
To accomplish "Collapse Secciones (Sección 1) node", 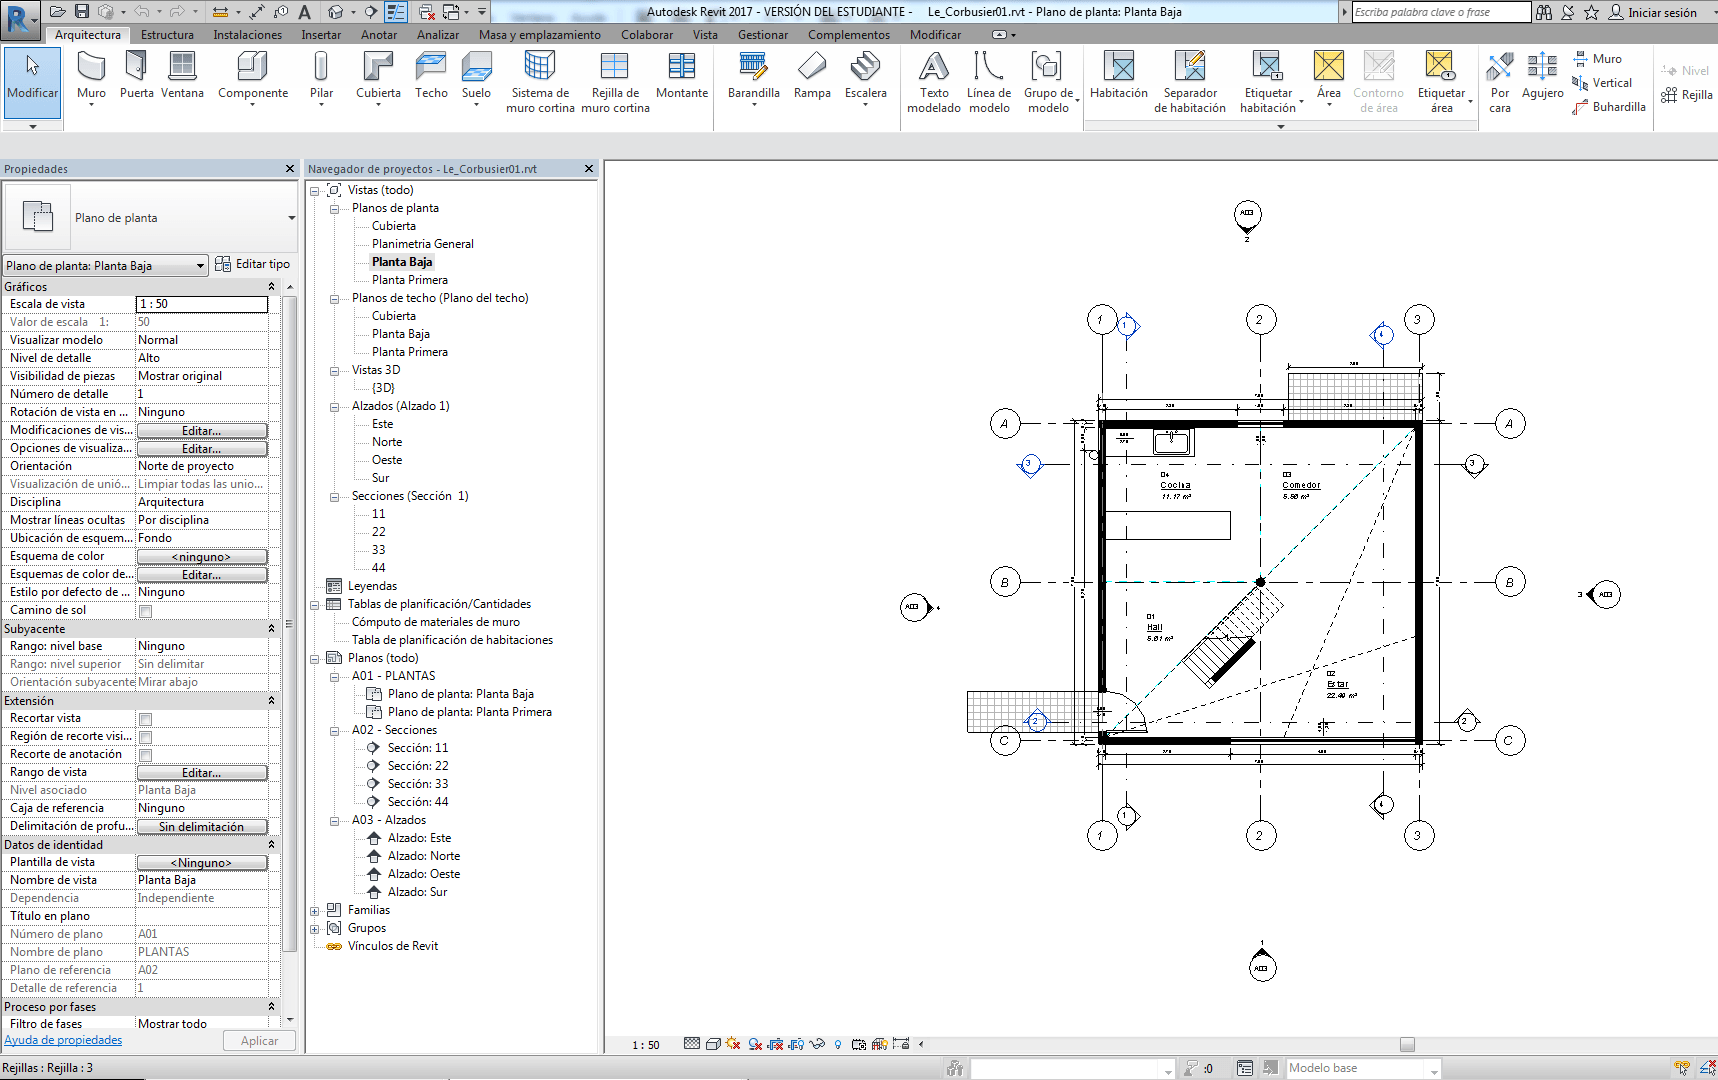I will point(335,497).
